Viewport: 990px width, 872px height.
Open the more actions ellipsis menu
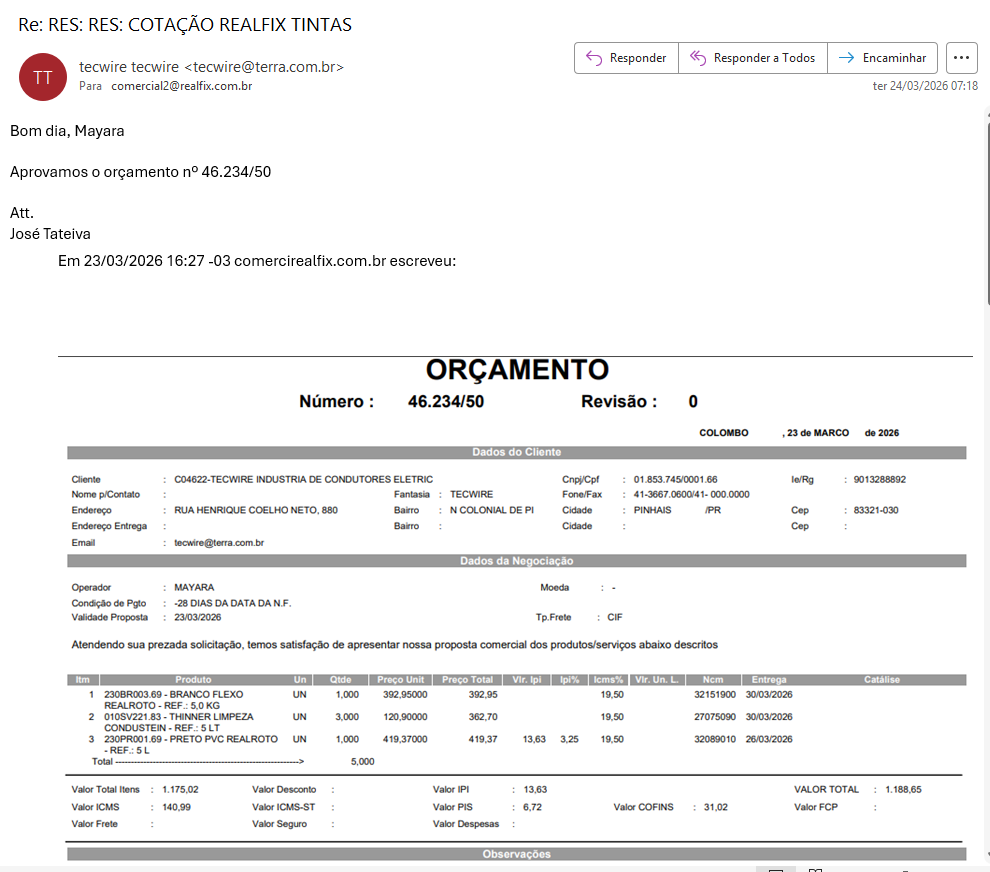(961, 58)
